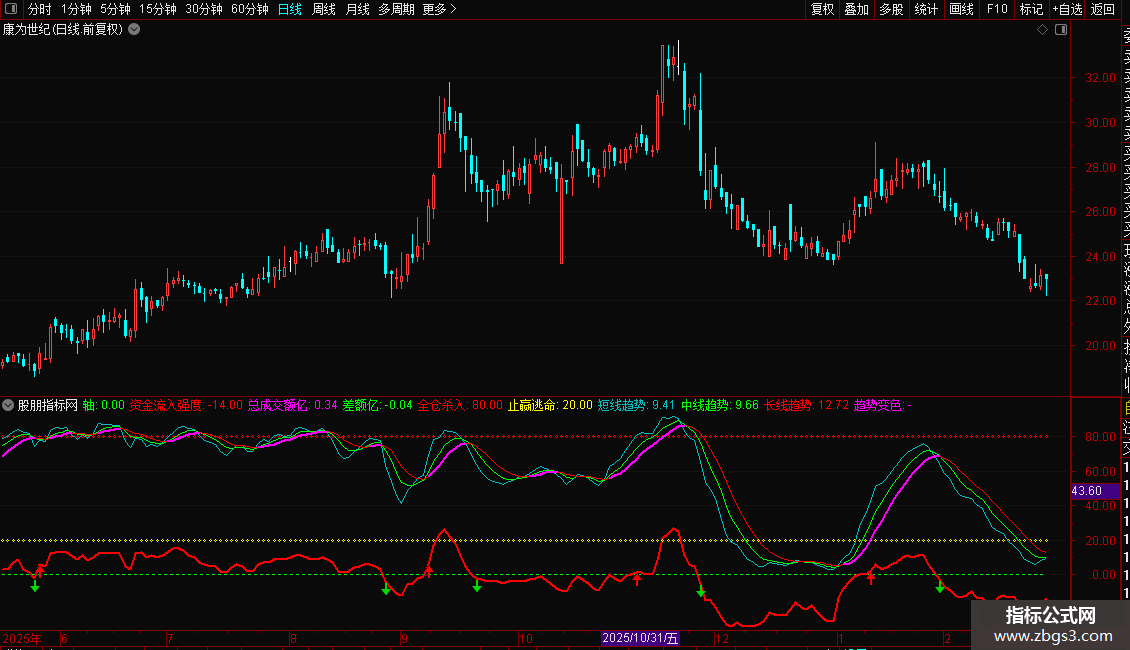Switch to 周线 weekly chart
This screenshot has height=650, width=1130.
pos(324,9)
